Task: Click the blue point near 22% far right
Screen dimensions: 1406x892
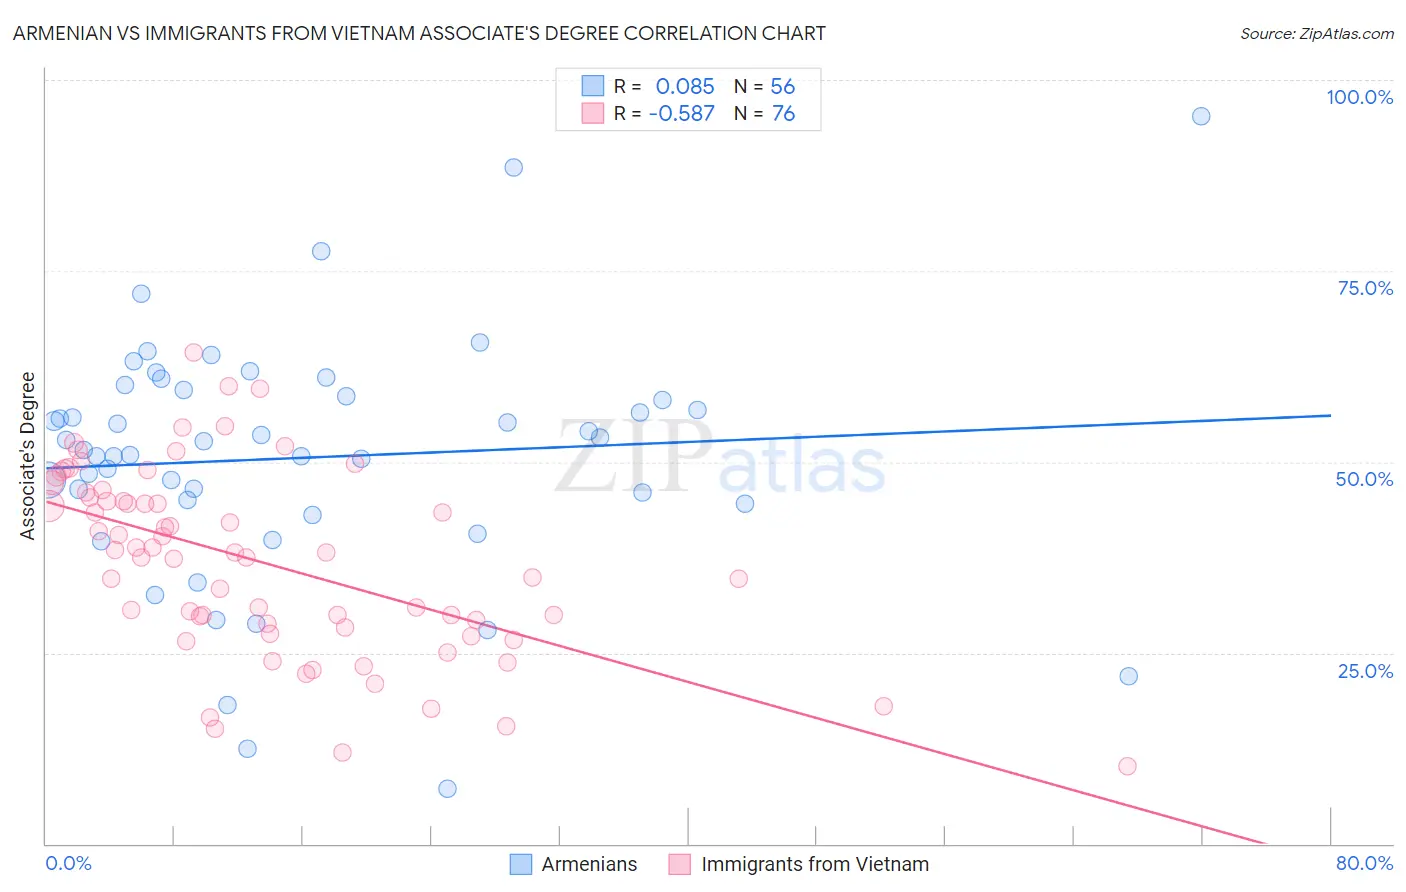Action: pos(1128,676)
